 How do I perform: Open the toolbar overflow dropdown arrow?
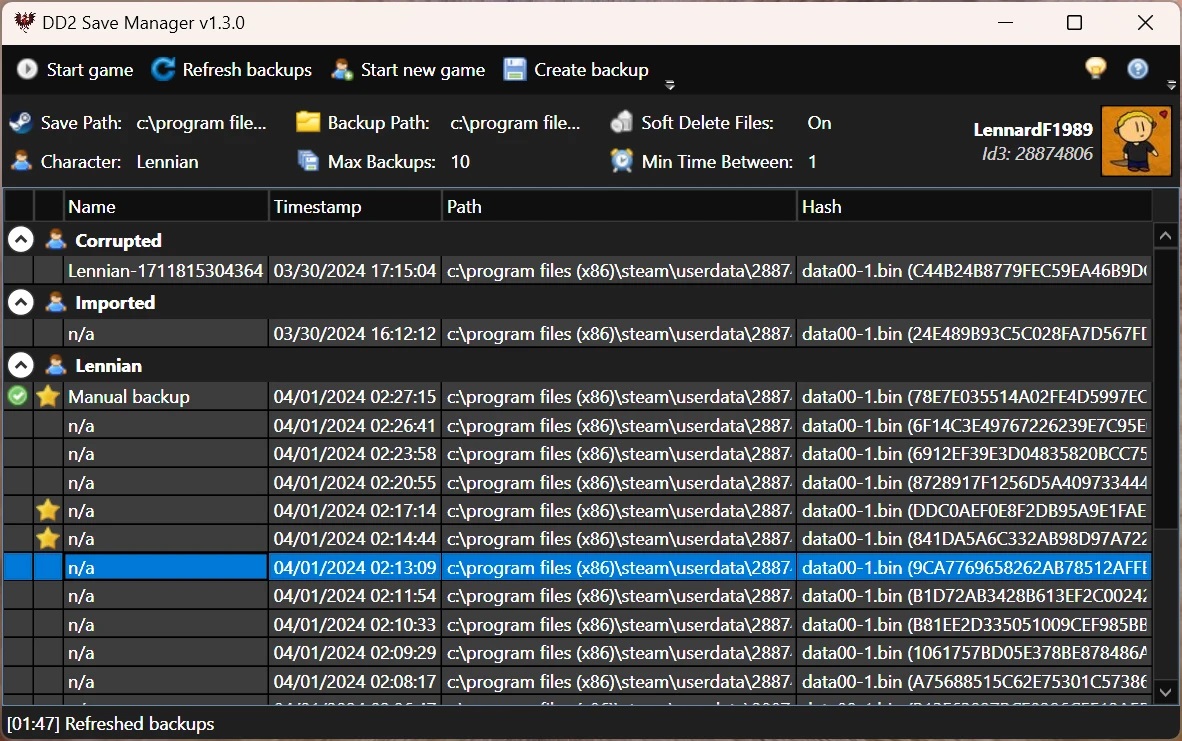(670, 85)
